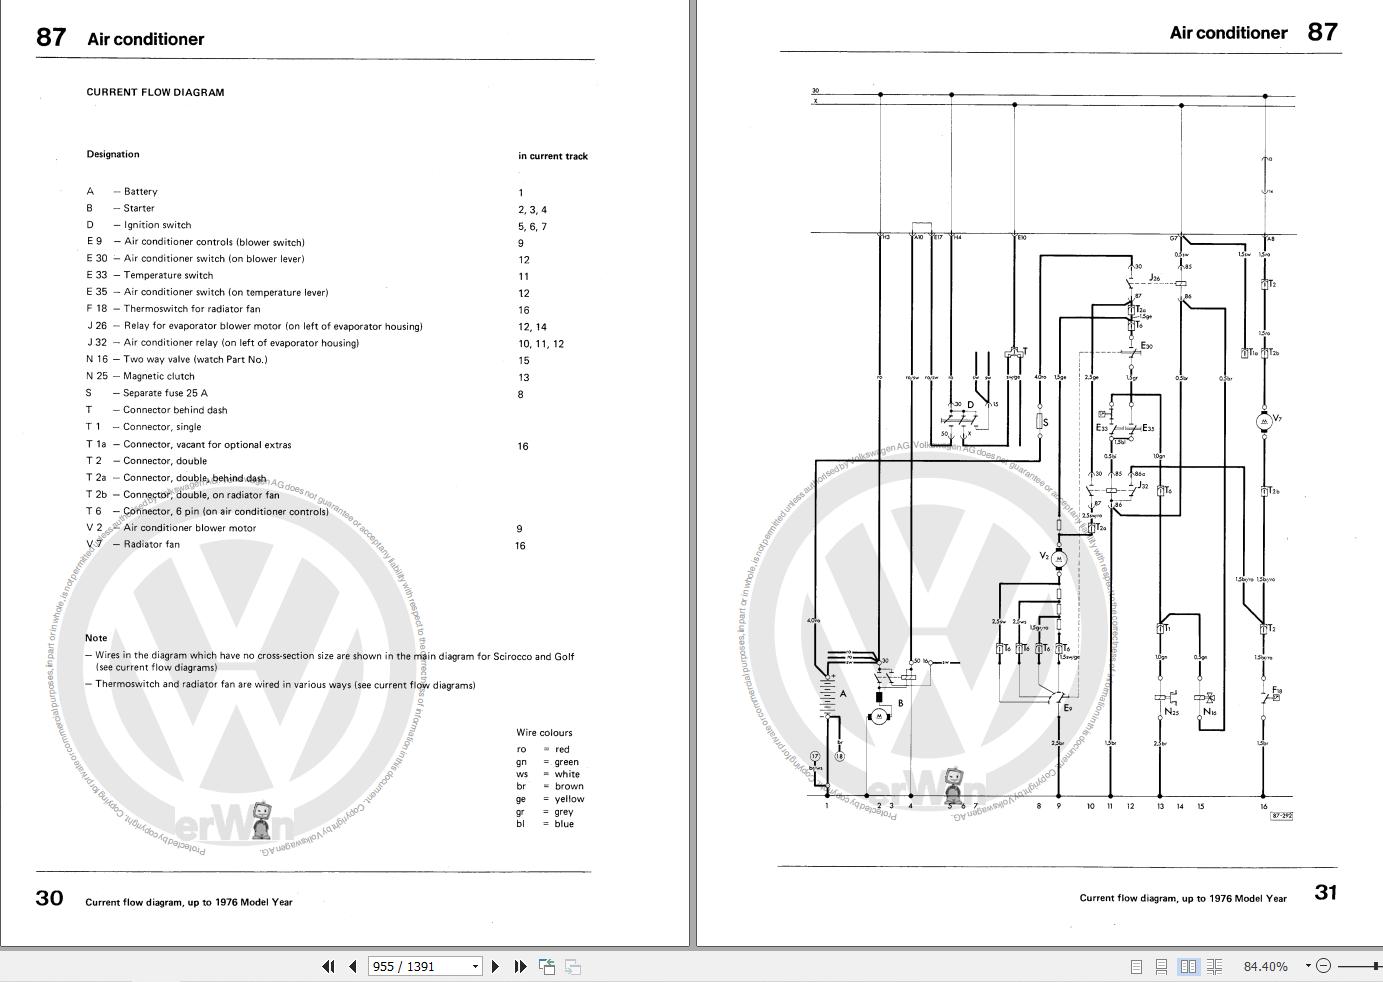Click the 'Air conditioner' title on right page

point(1228,33)
